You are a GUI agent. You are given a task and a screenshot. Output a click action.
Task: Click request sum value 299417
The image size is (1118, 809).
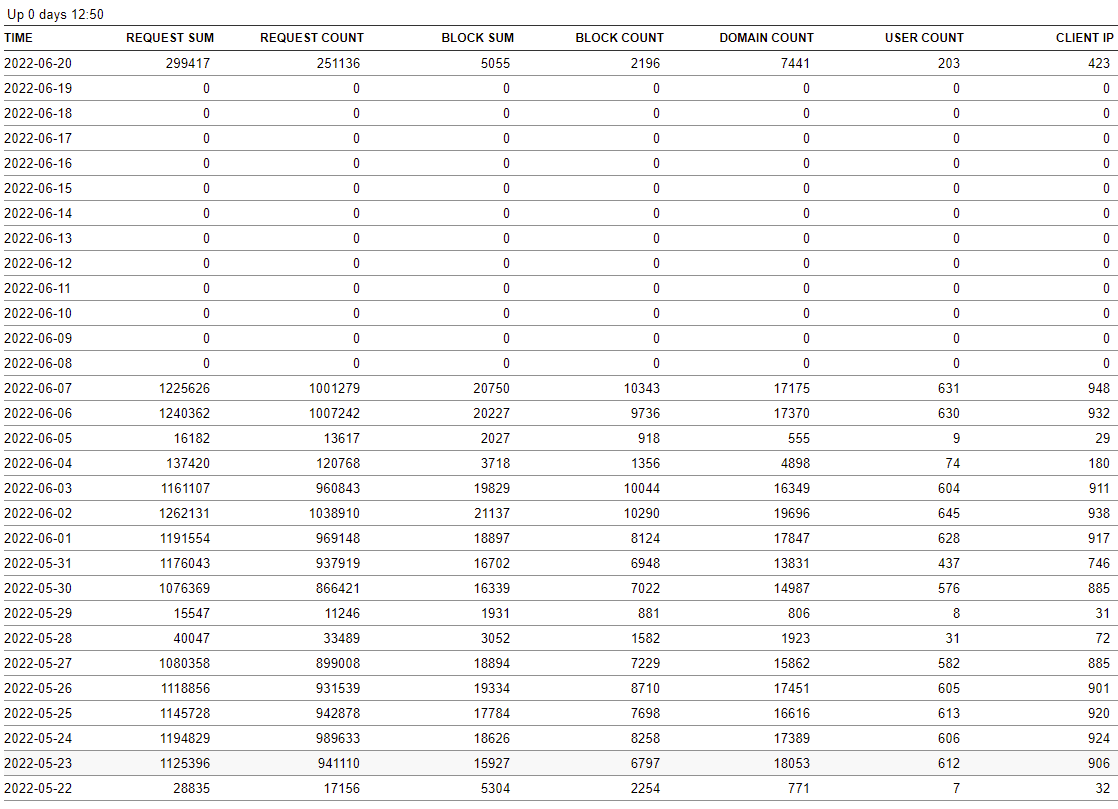click(x=188, y=63)
